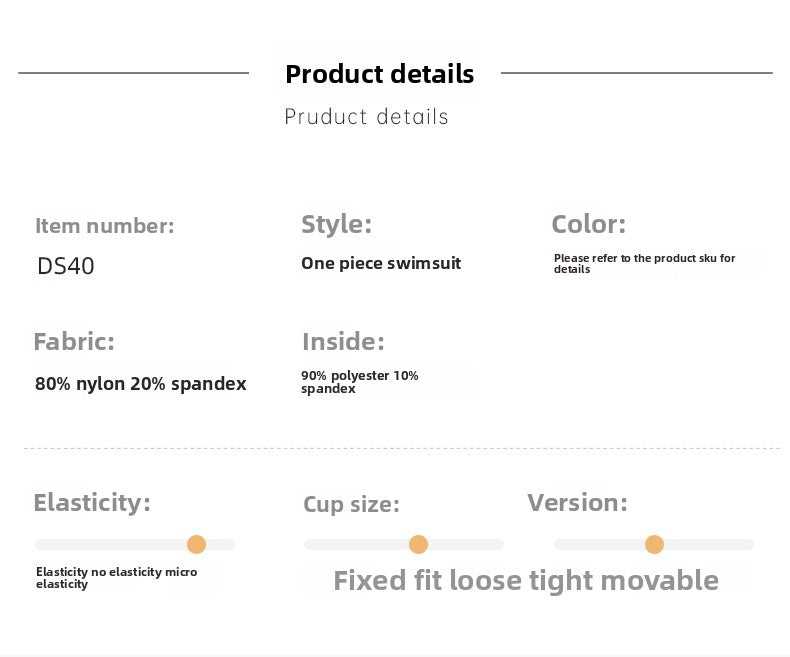Screen dimensions: 790x657
Task: Click the light Pruduct details subtitle
Action: click(366, 116)
